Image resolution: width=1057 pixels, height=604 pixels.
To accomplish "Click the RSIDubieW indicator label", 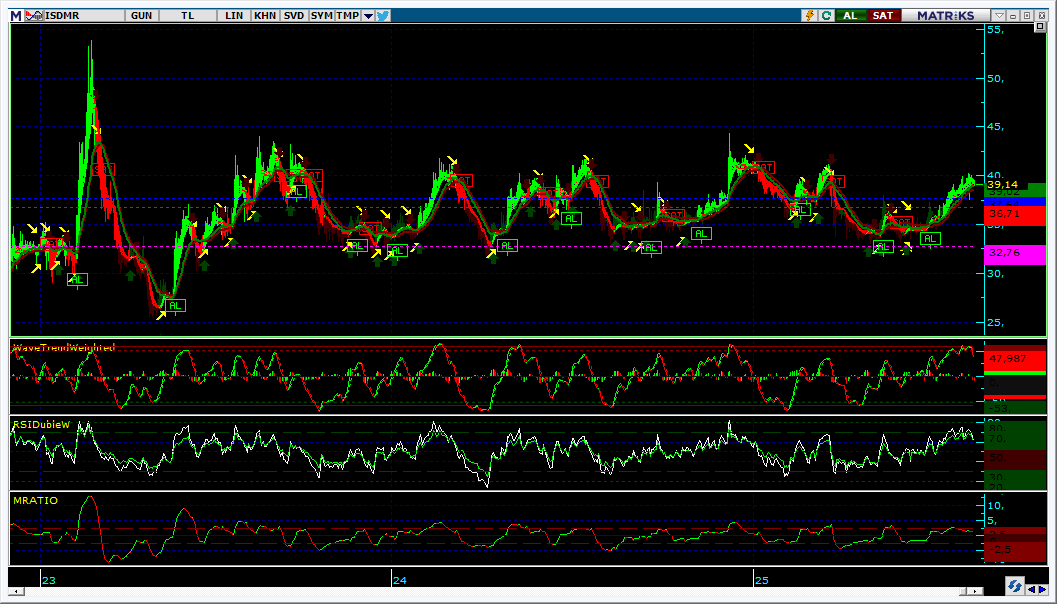I will tap(42, 425).
